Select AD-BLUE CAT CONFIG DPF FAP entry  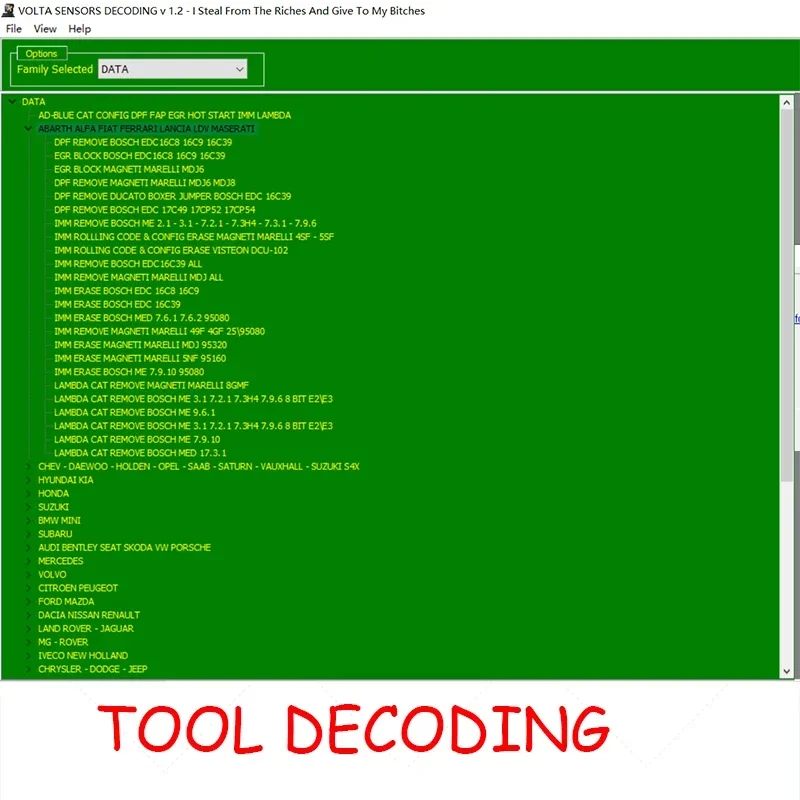click(164, 115)
